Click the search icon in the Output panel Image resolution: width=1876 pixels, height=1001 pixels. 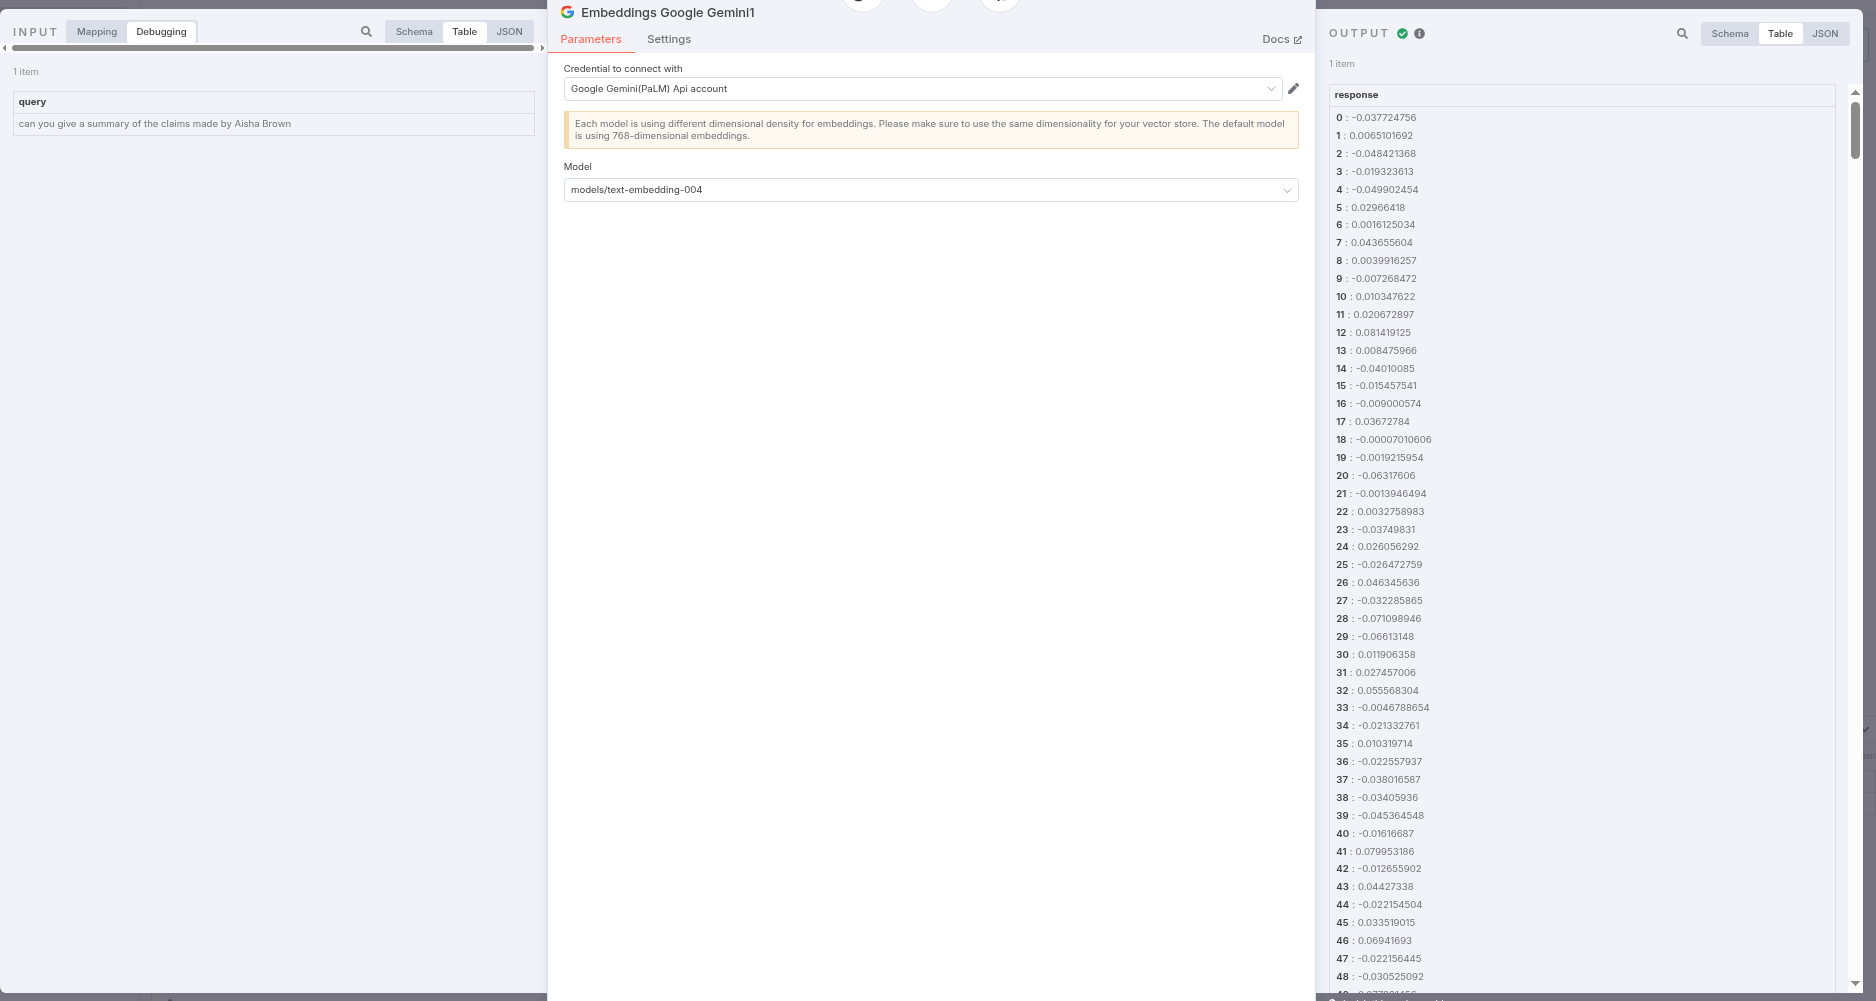1682,34
